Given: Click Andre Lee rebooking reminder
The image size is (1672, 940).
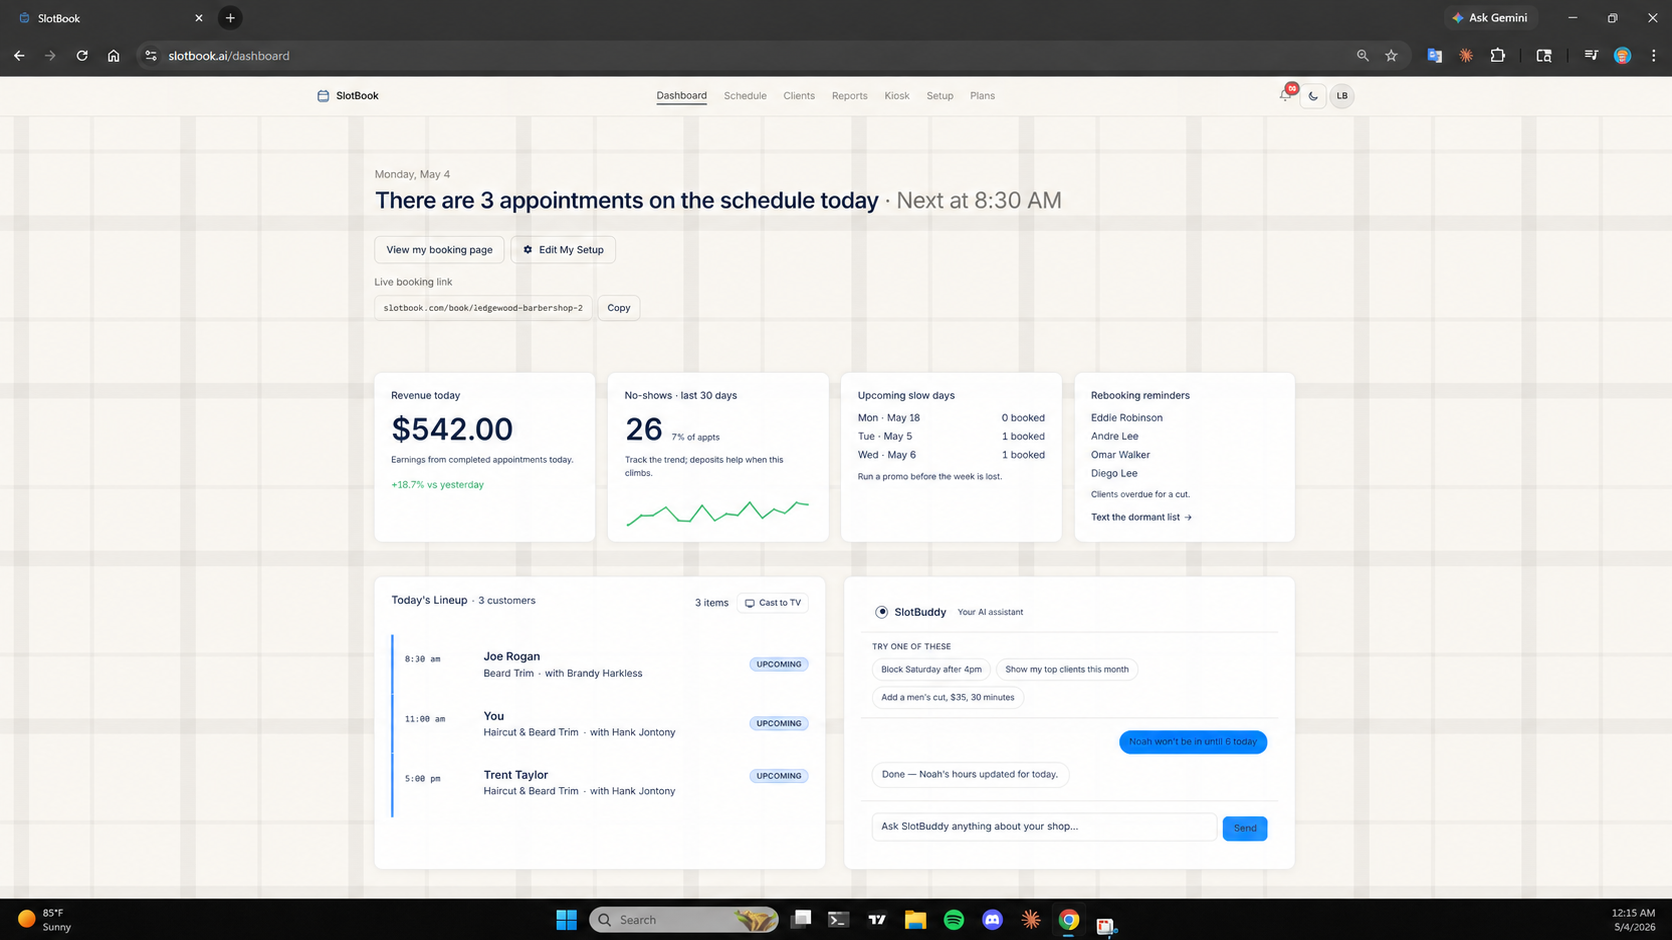Looking at the screenshot, I should click(1114, 436).
